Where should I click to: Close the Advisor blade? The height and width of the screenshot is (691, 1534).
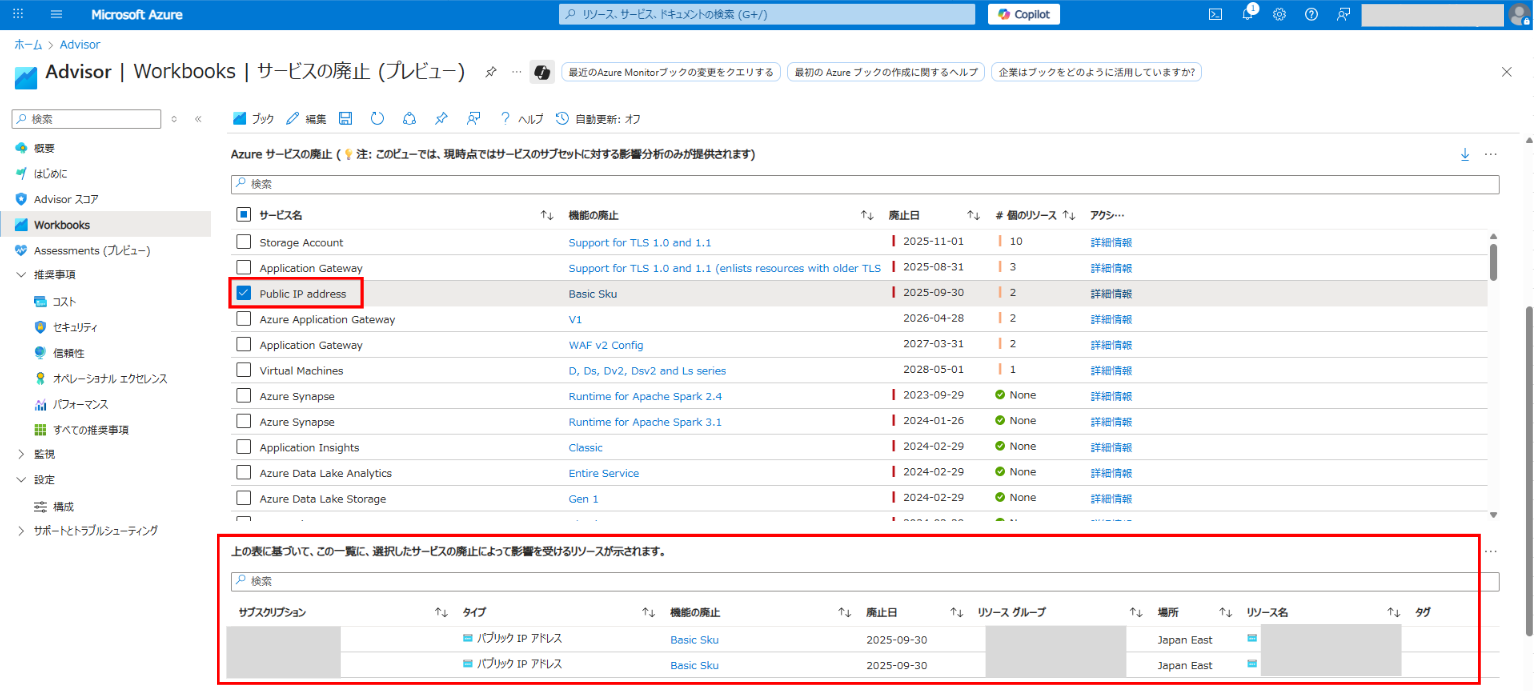[x=1507, y=72]
